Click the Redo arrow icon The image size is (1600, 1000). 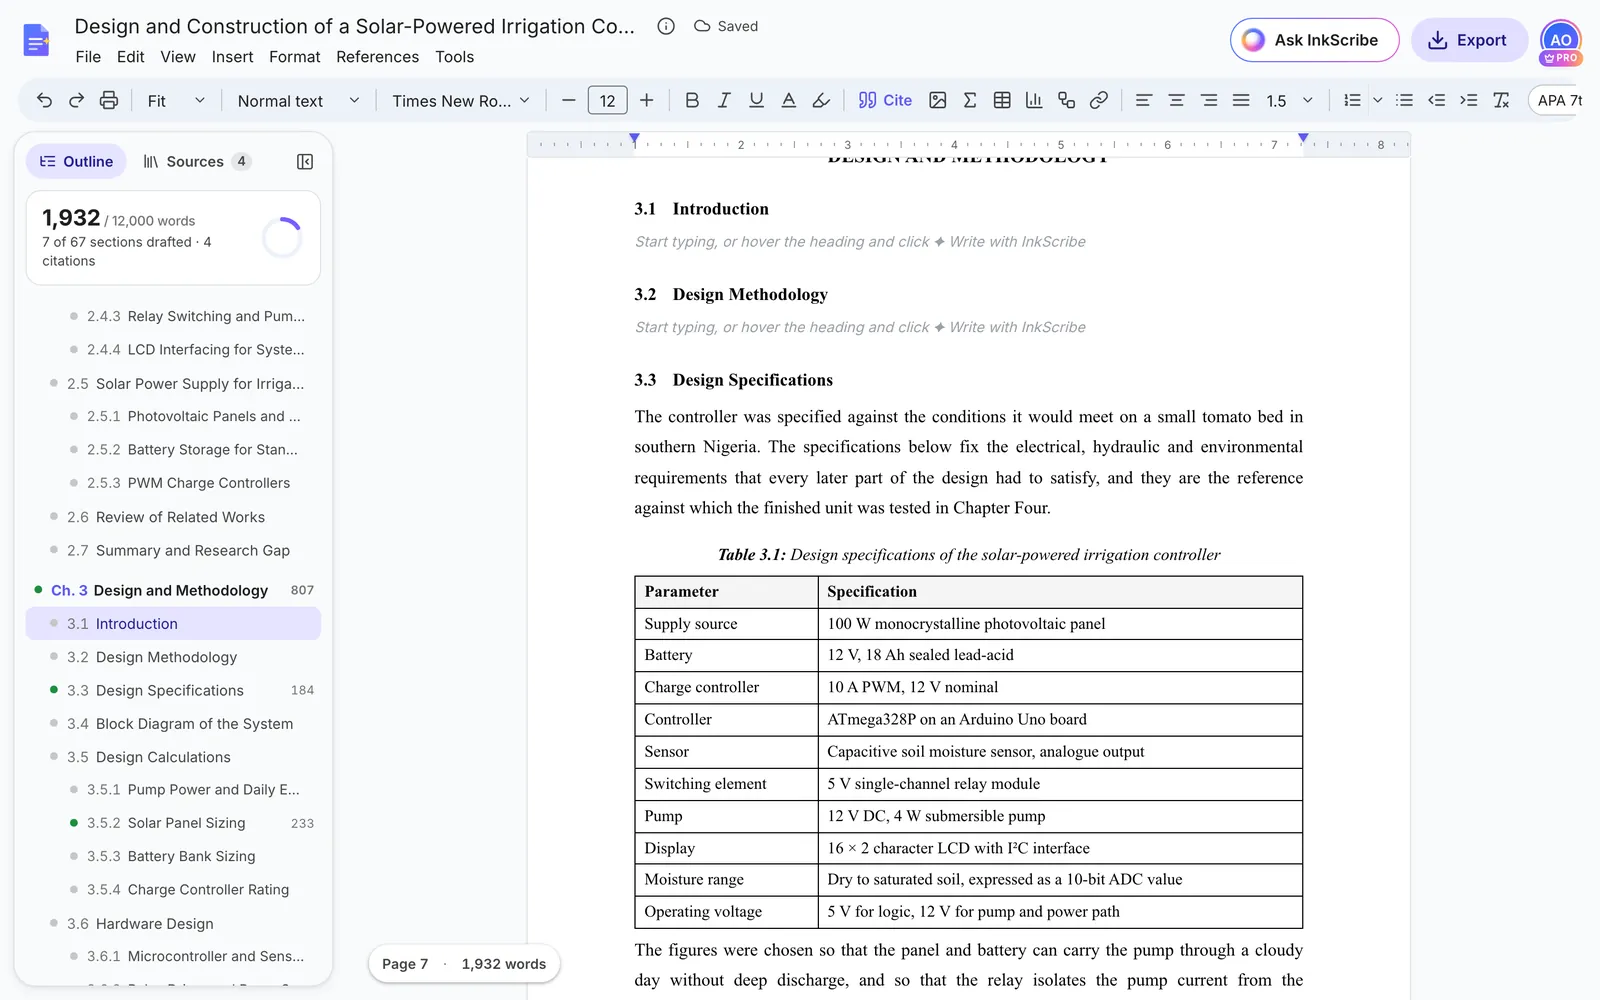coord(76,100)
